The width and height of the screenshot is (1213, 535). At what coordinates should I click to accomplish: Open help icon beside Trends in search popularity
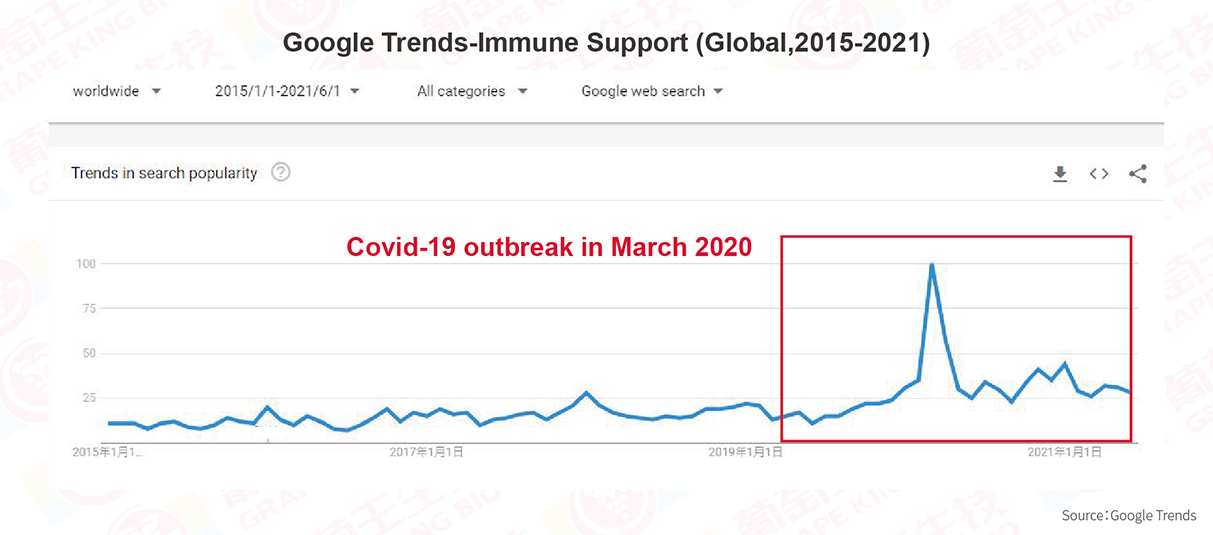281,172
